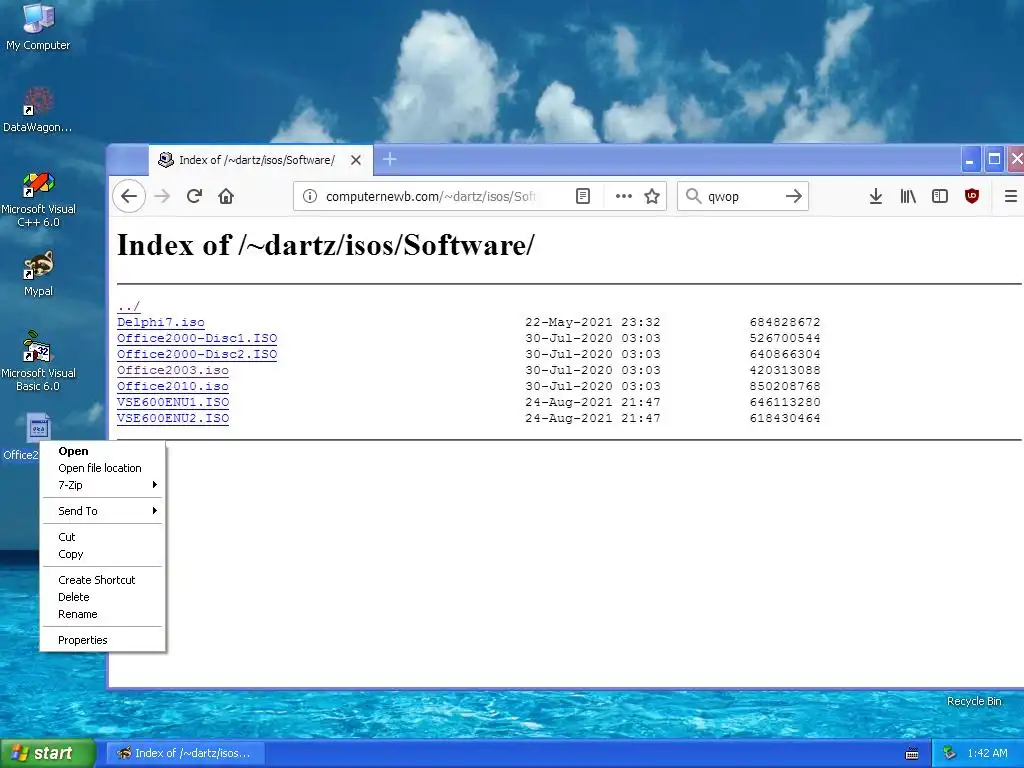Image resolution: width=1024 pixels, height=768 pixels.
Task: Choose Open file location in context menu
Action: (103, 468)
